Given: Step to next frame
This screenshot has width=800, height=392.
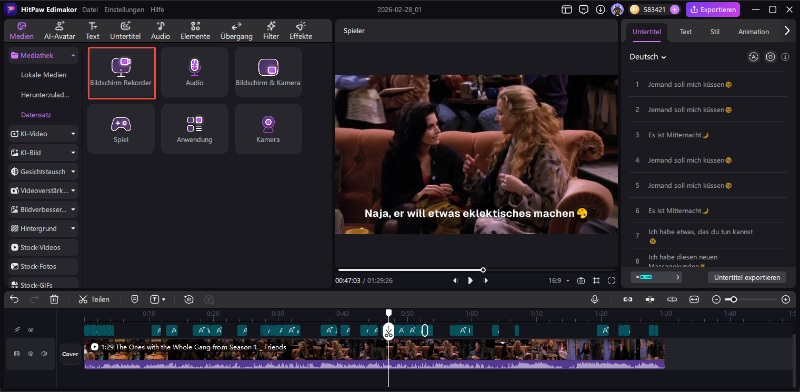Looking at the screenshot, I should coord(486,281).
